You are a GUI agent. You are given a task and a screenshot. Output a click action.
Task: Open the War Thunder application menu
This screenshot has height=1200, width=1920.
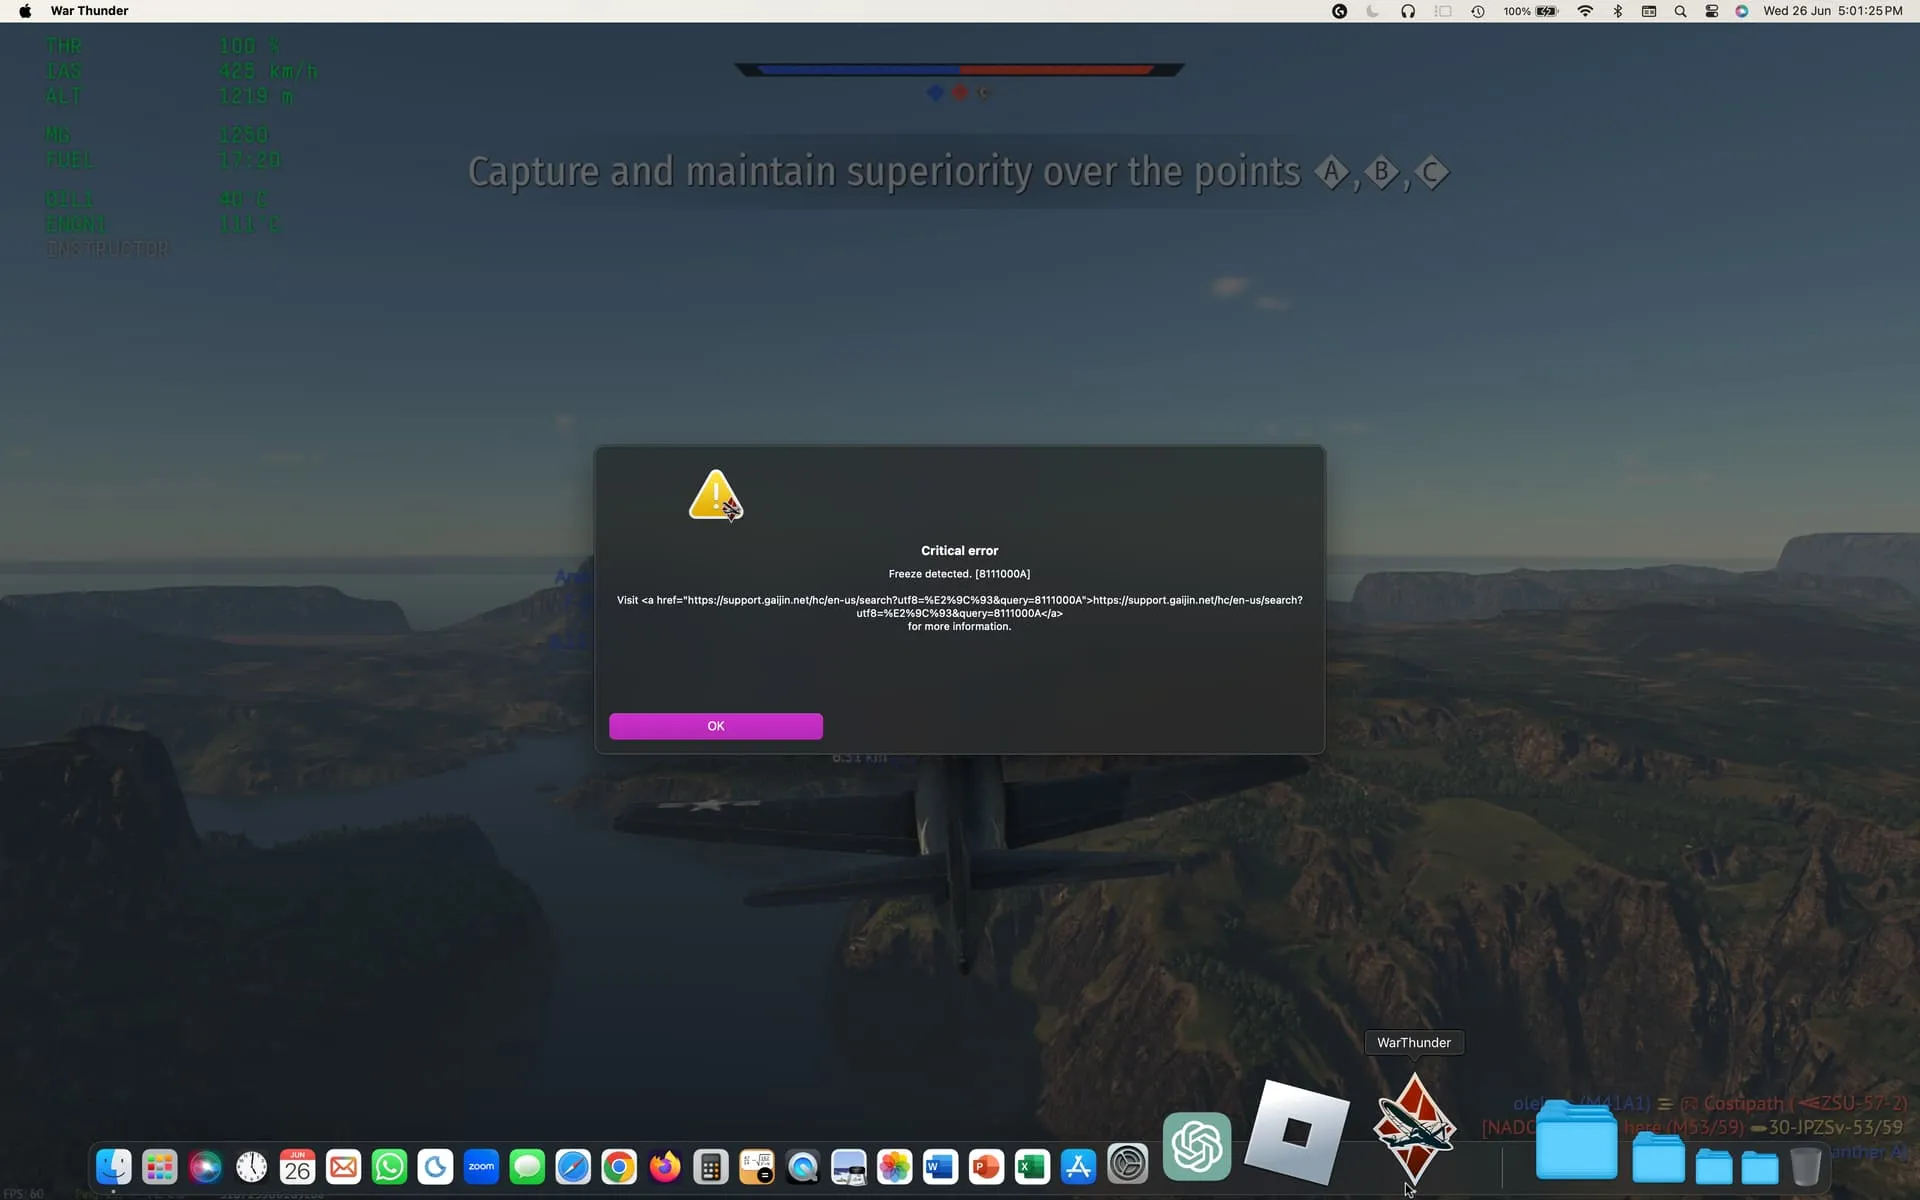pos(88,11)
